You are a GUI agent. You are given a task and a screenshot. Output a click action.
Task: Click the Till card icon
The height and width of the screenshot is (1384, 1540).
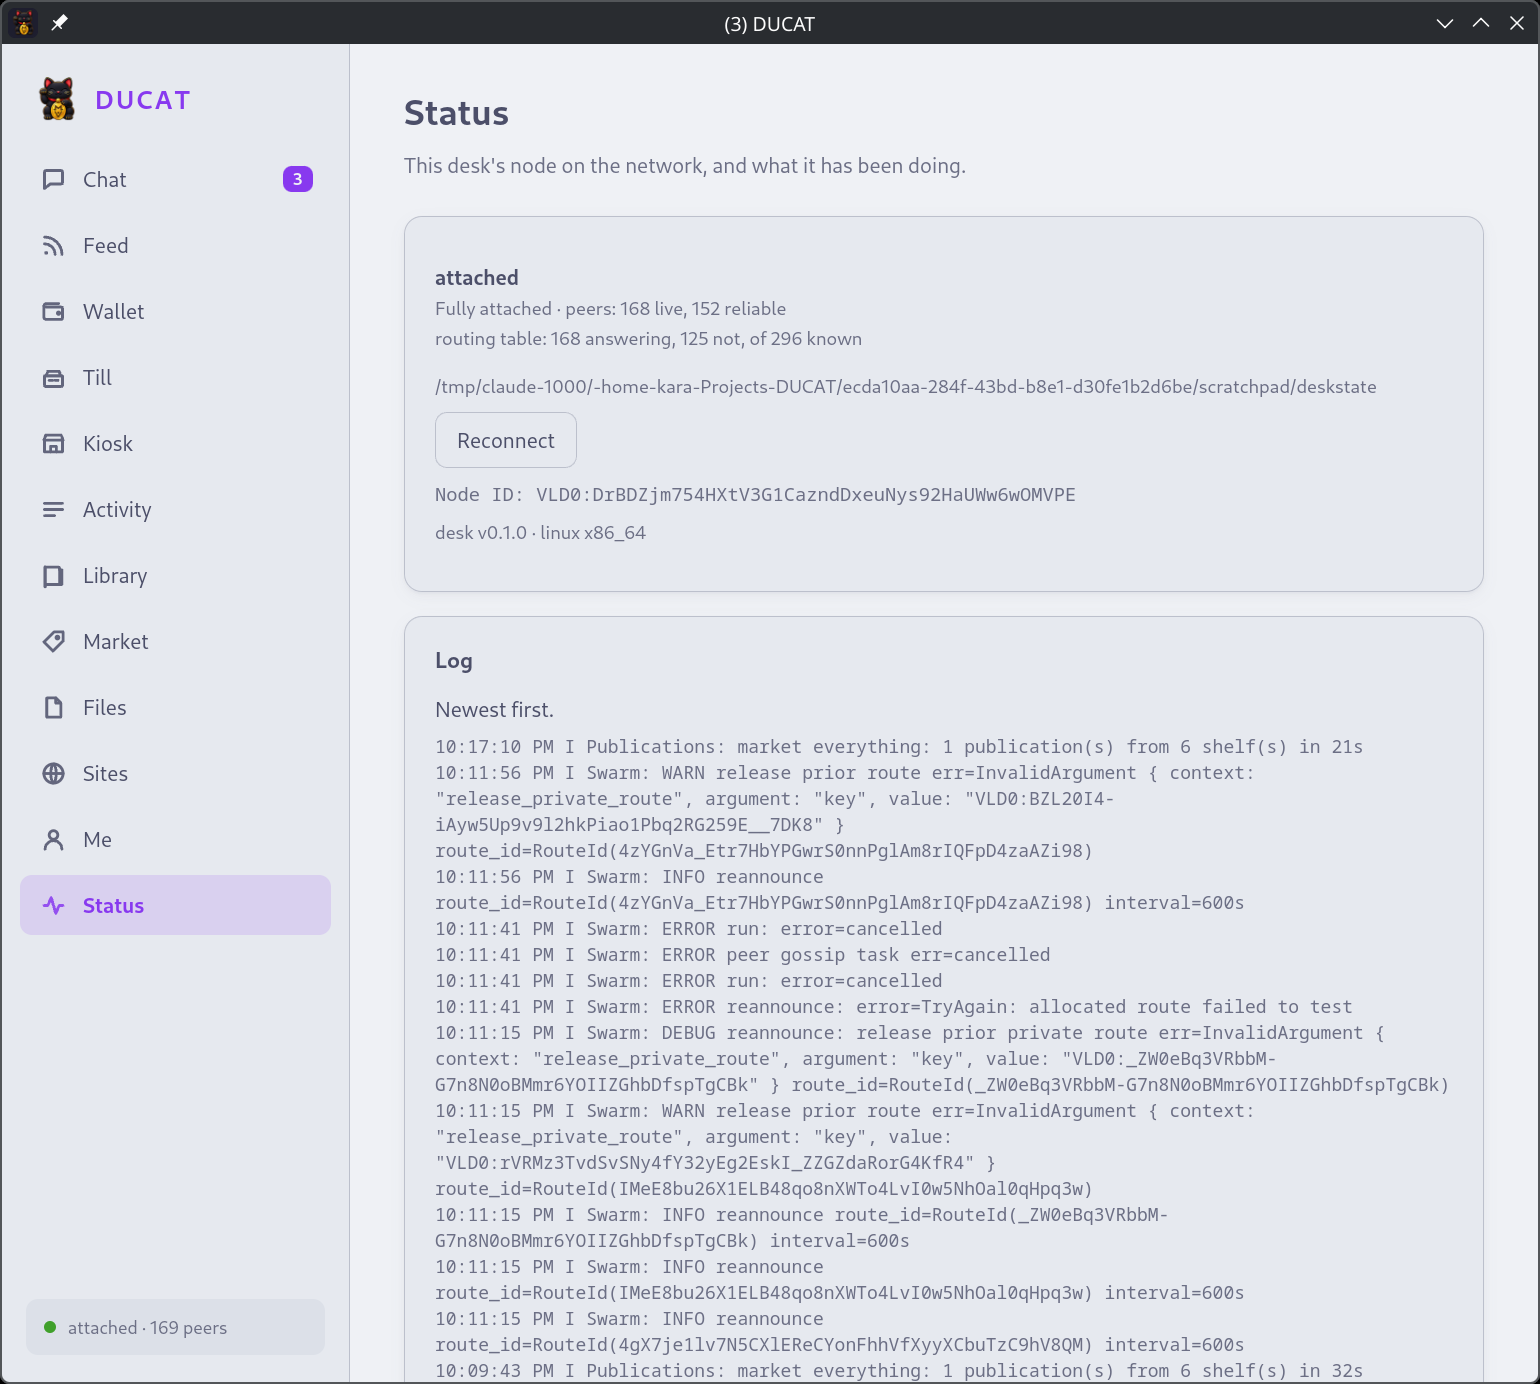54,378
